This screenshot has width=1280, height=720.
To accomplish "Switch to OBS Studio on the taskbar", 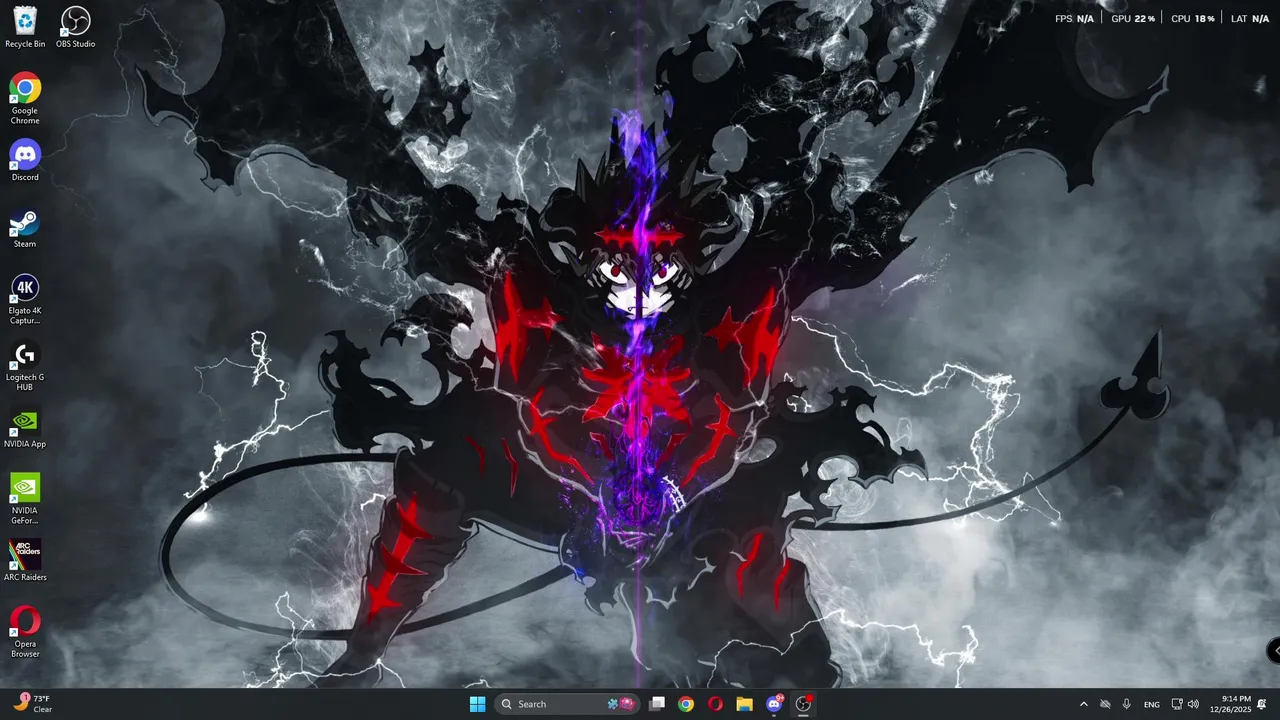I will click(x=803, y=704).
